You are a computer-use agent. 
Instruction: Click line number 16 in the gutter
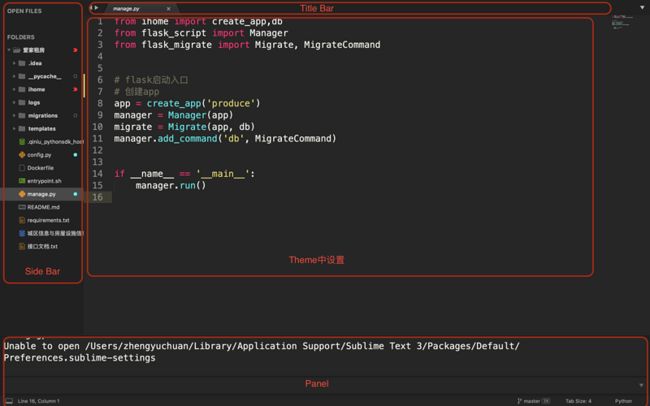pos(97,197)
